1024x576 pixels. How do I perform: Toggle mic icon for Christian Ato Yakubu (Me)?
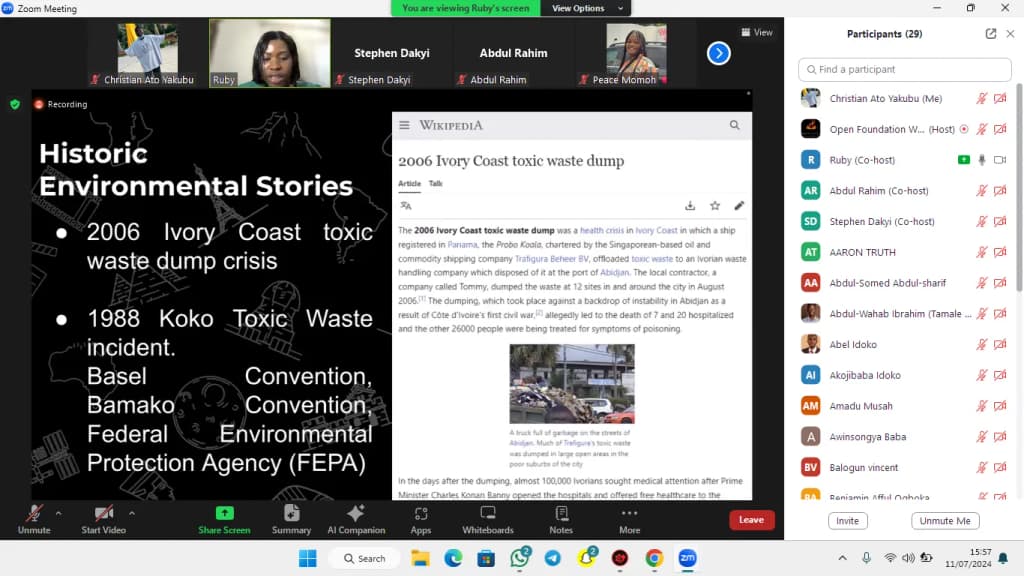tap(982, 99)
